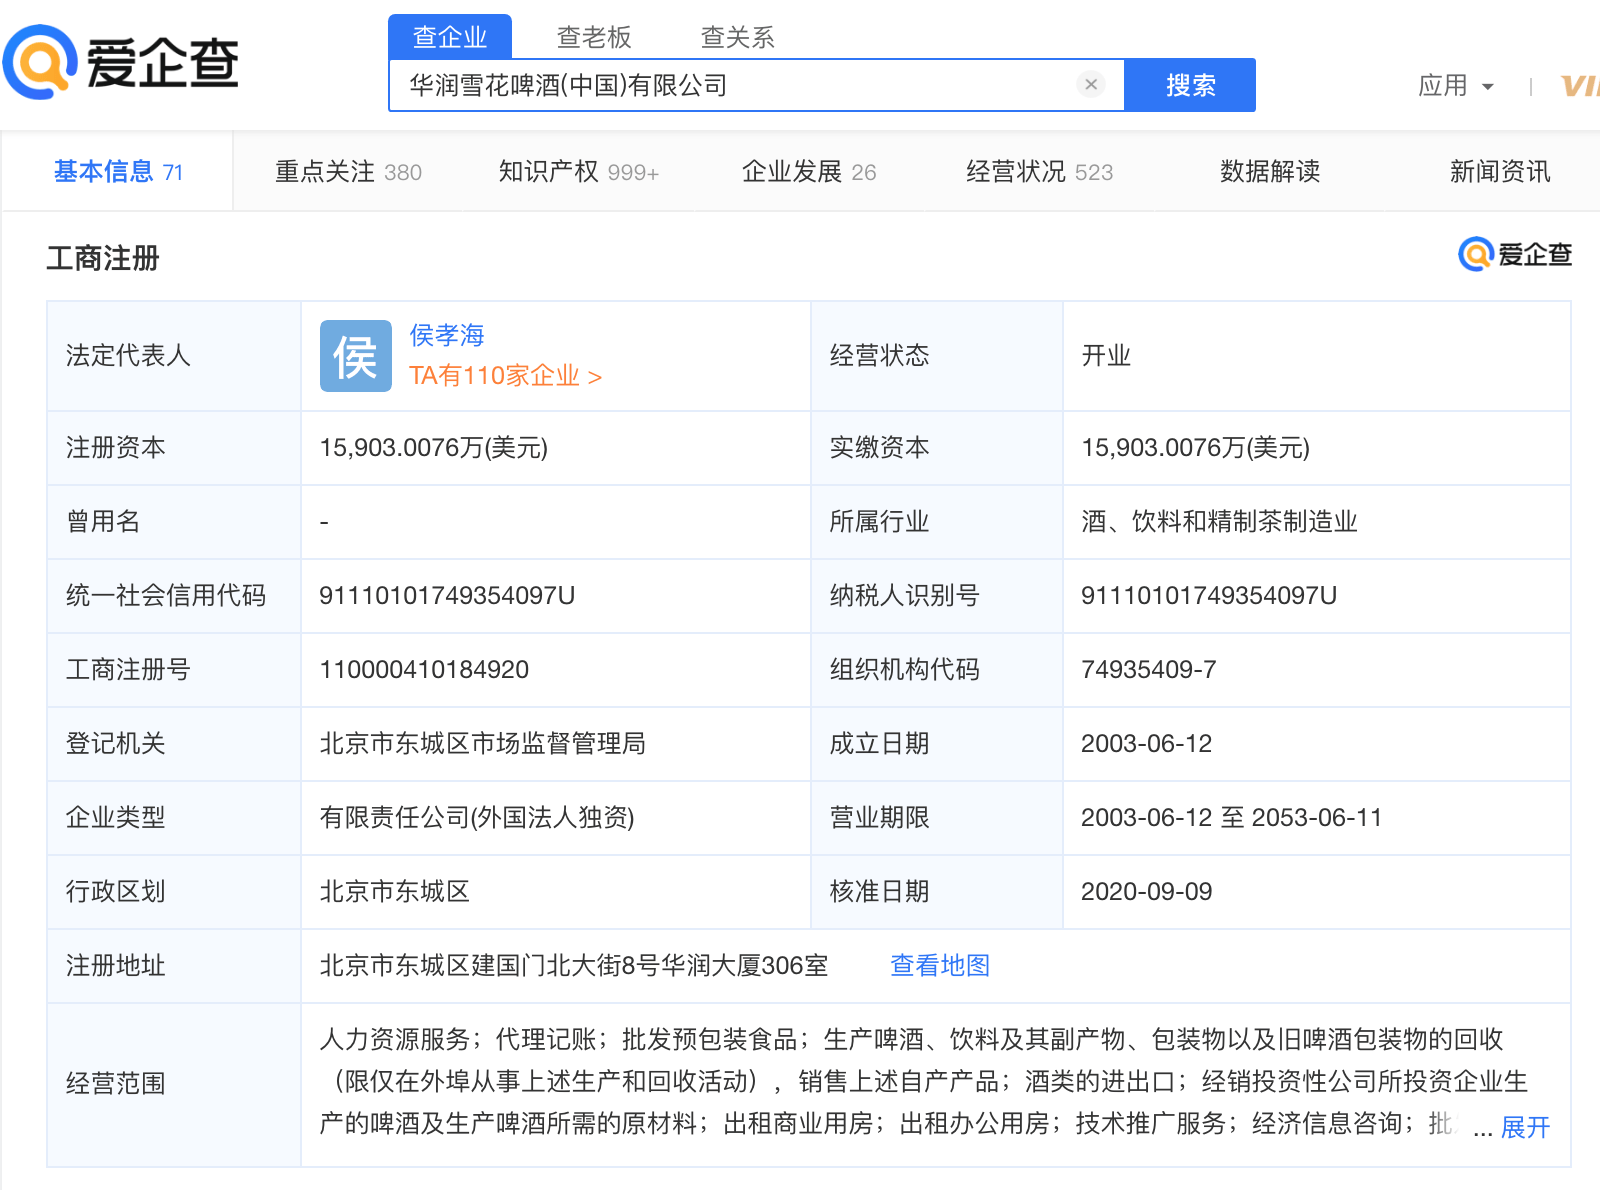Open the 应用 dropdown menu

pyautogui.click(x=1456, y=86)
